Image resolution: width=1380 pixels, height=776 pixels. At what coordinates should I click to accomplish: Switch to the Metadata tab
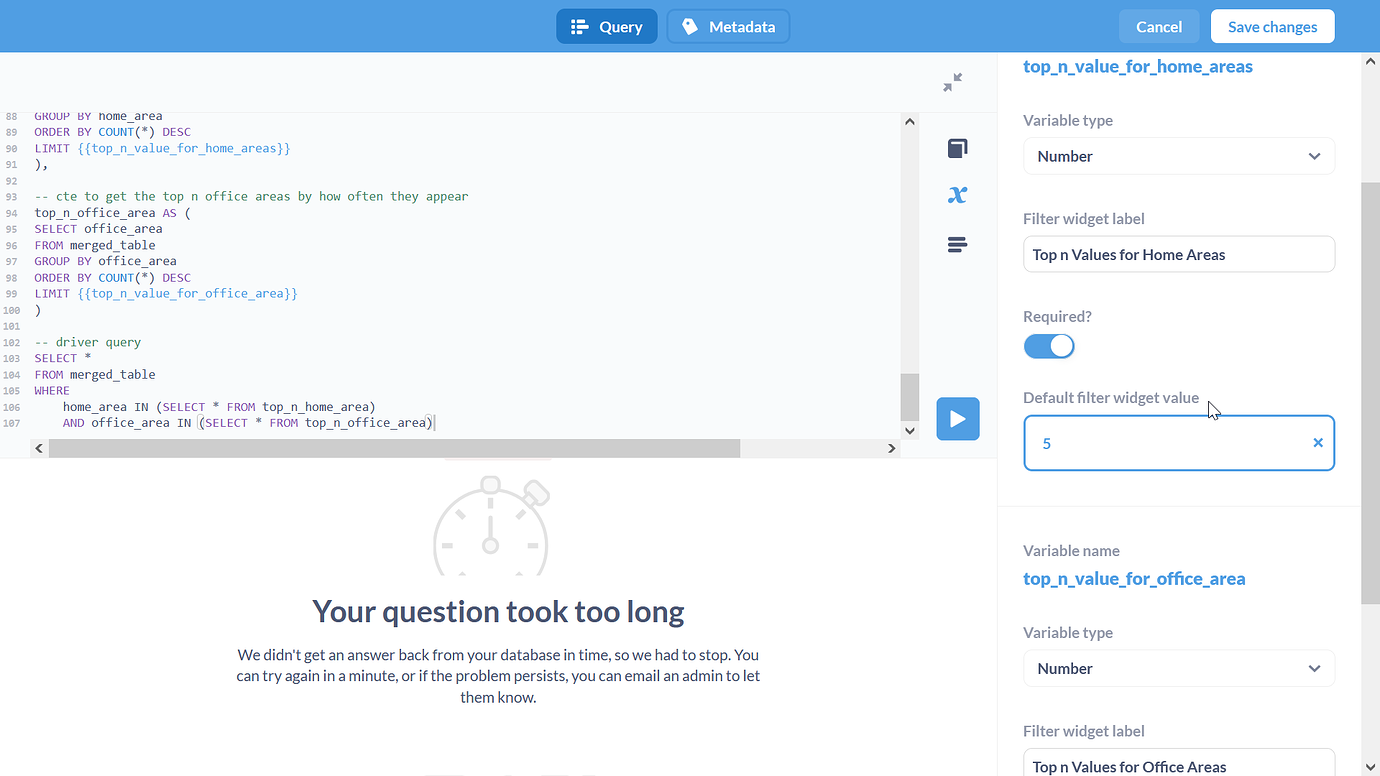tap(728, 27)
